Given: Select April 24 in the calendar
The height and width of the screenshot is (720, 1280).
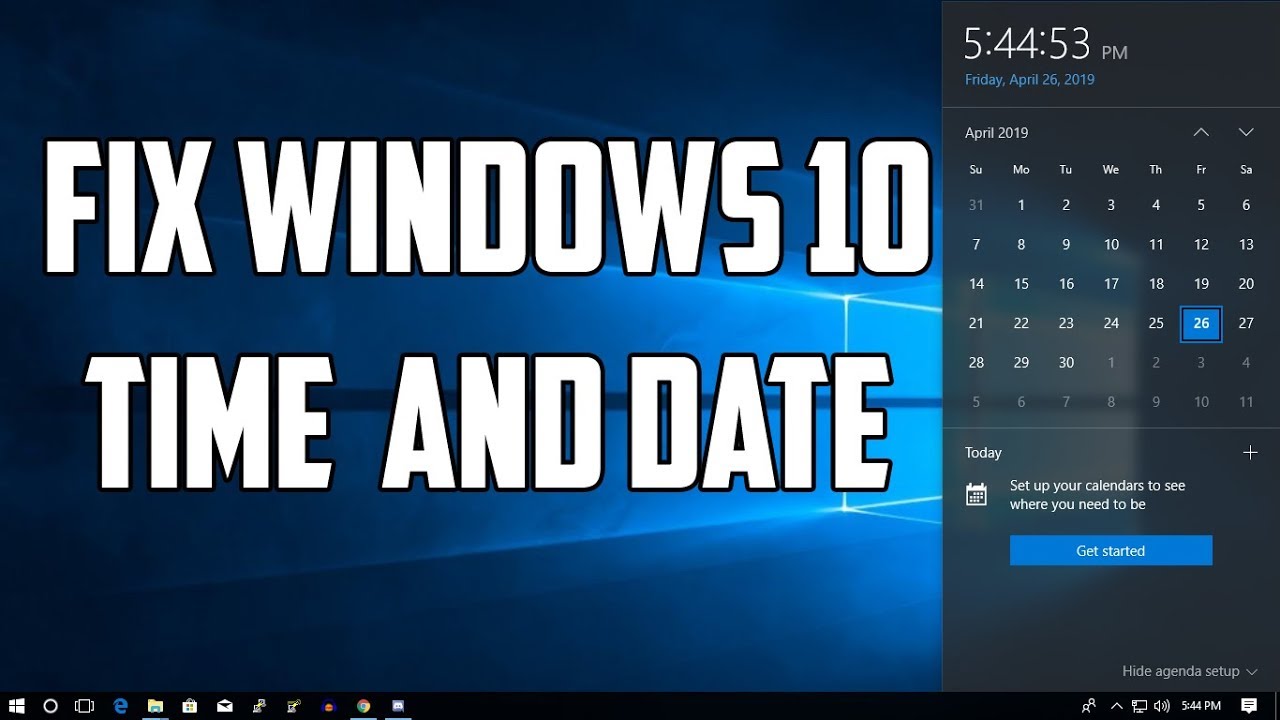Looking at the screenshot, I should [x=1111, y=323].
